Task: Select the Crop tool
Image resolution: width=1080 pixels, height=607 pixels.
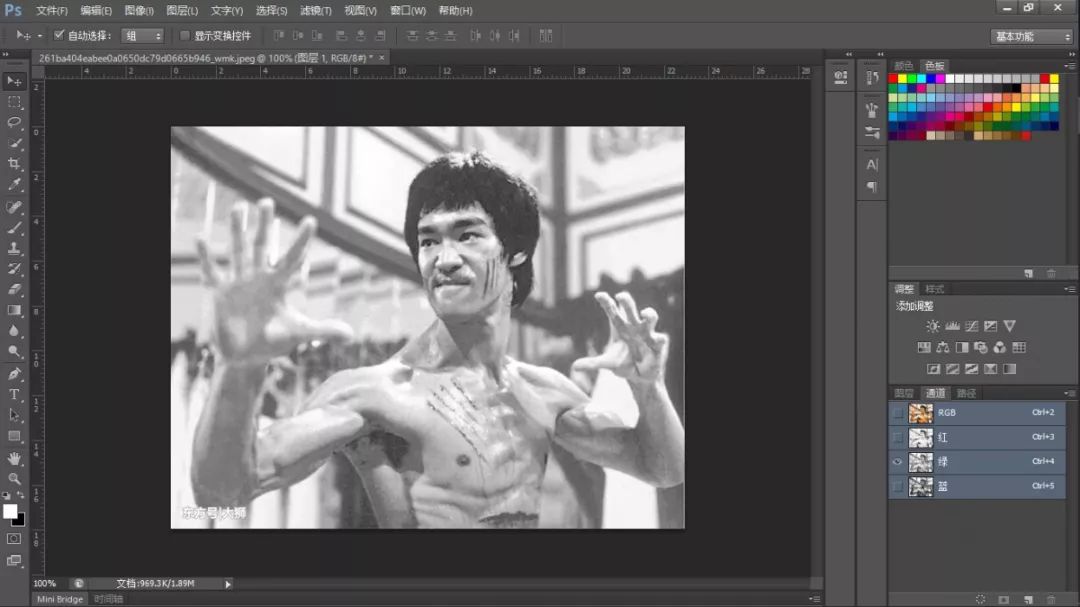Action: point(14,164)
